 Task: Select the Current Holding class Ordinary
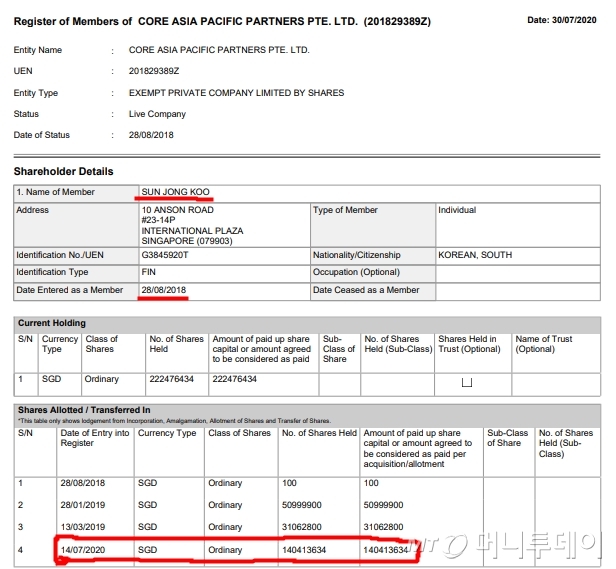[101, 379]
